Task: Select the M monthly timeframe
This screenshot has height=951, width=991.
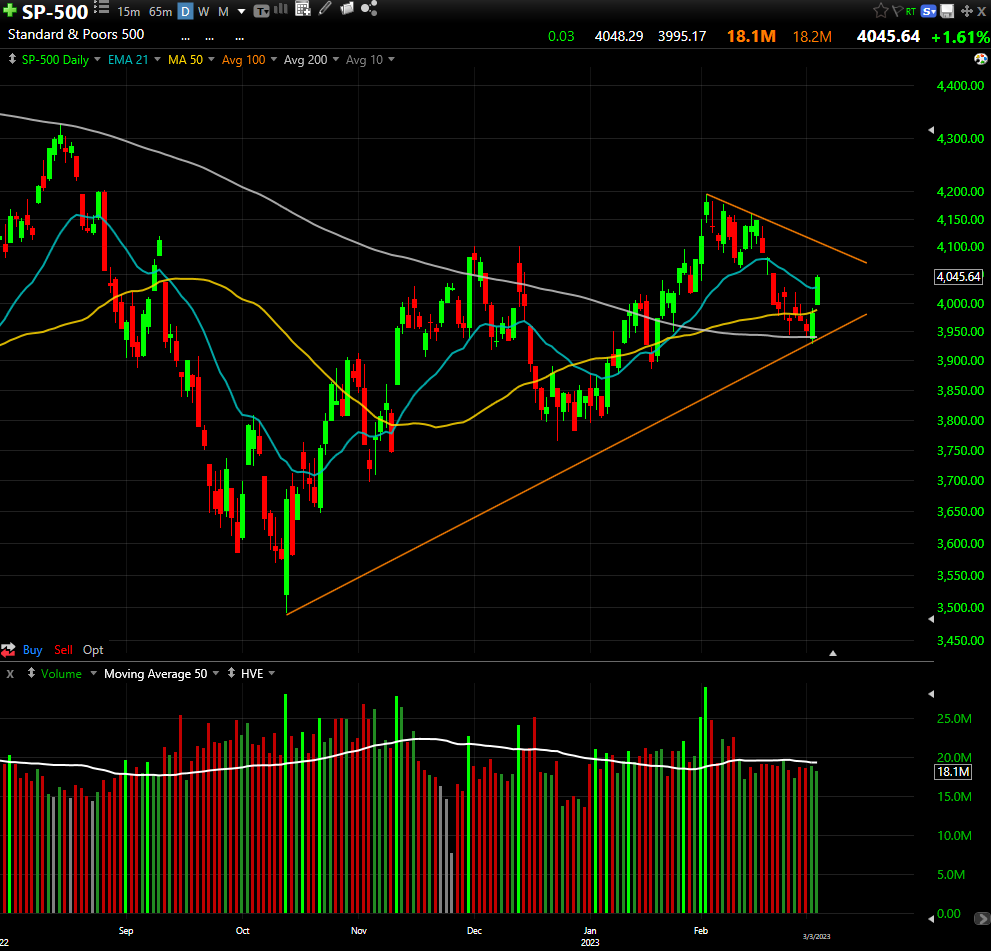Action: click(x=223, y=11)
